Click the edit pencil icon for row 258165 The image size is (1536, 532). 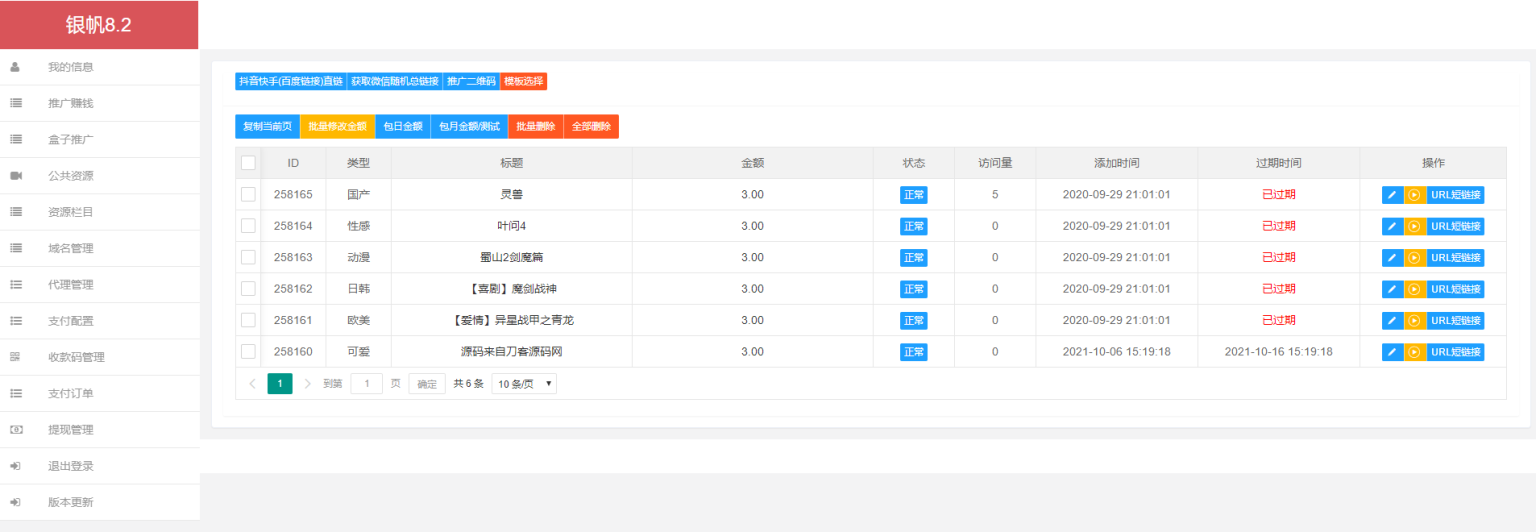pos(1392,195)
